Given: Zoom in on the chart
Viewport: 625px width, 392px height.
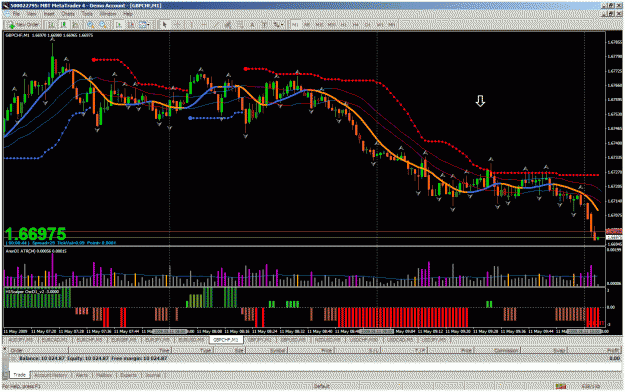Looking at the screenshot, I should pos(90,25).
